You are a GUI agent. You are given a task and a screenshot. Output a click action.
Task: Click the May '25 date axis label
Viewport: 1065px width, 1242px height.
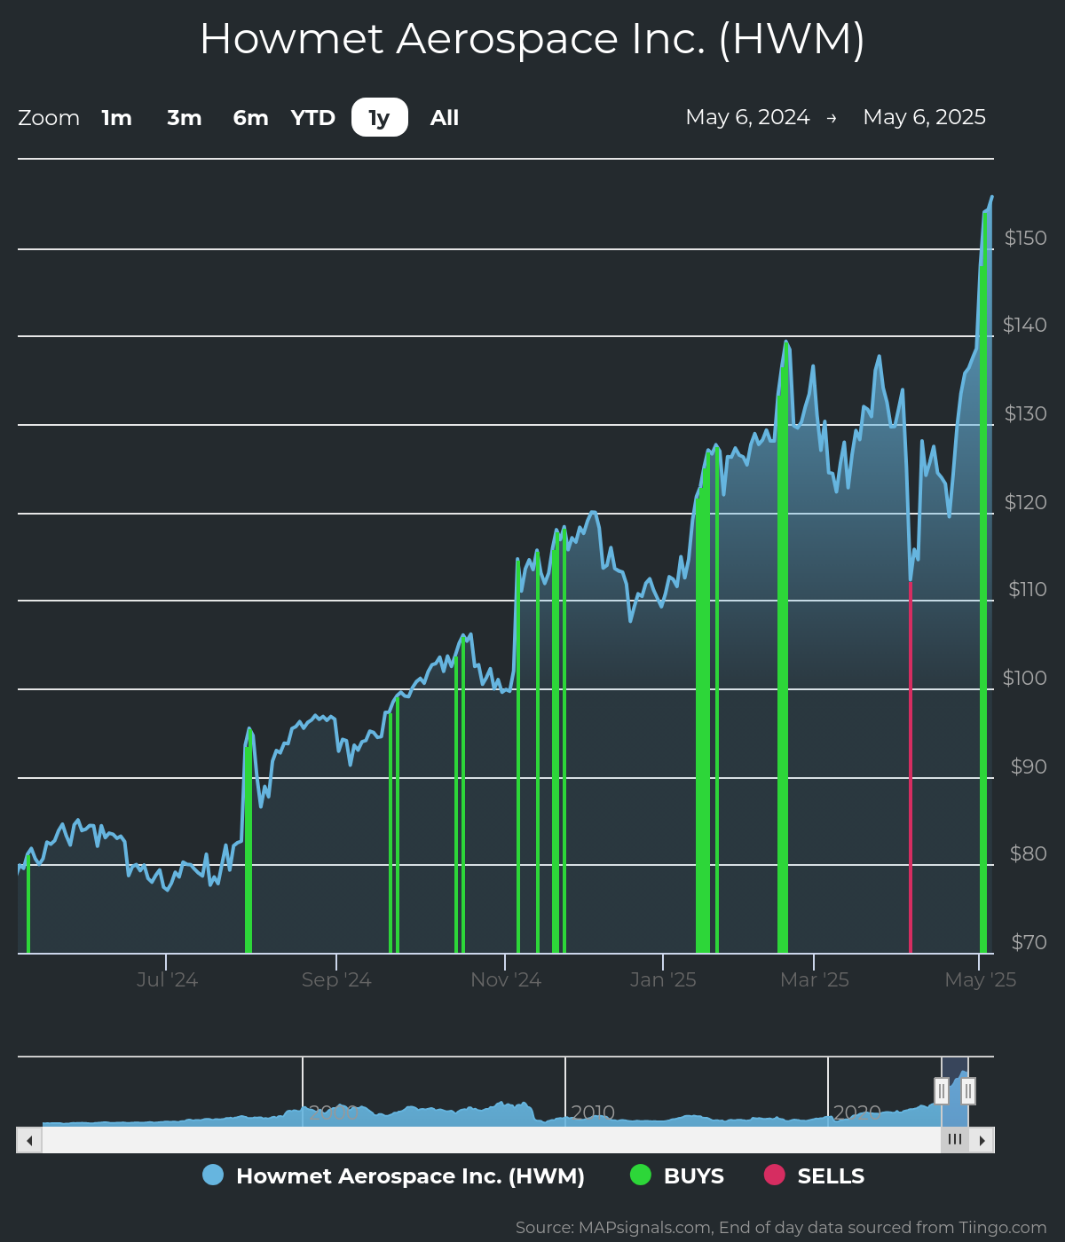(x=981, y=980)
